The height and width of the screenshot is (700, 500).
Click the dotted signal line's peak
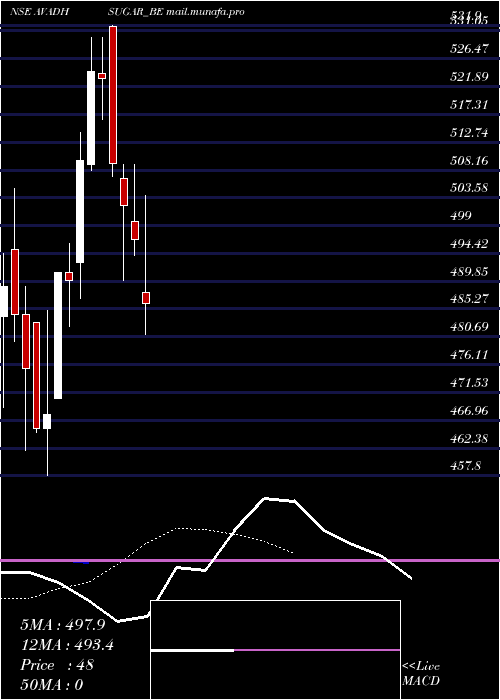point(179,529)
